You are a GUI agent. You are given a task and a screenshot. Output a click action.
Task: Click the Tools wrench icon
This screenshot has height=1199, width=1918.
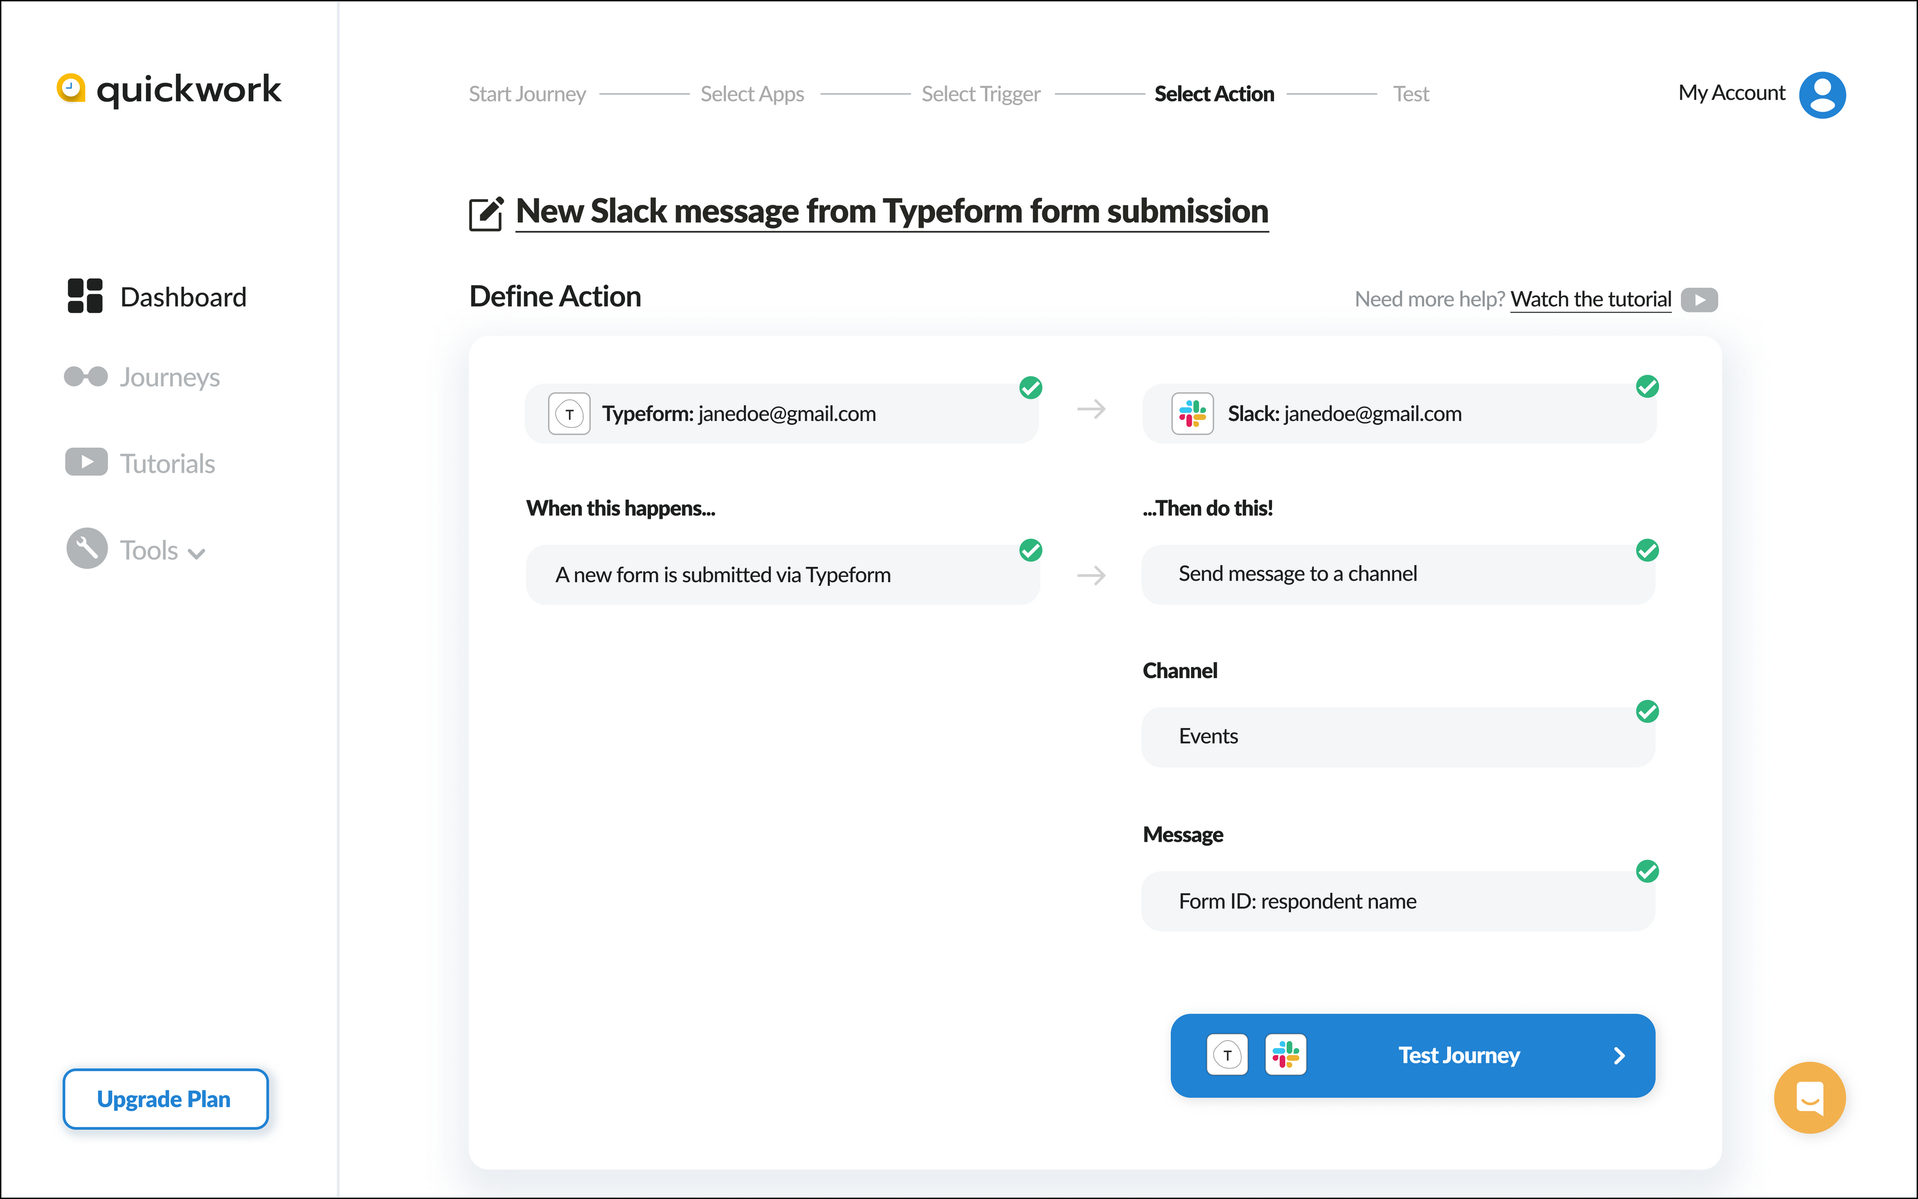[x=87, y=548]
